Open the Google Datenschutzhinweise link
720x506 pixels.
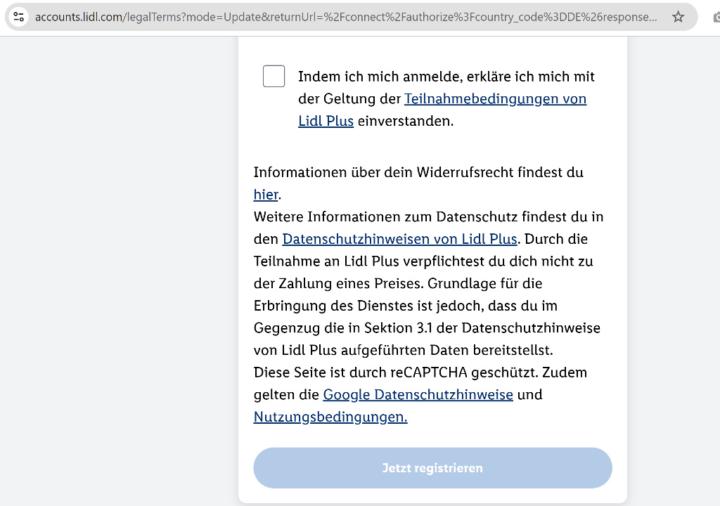pyautogui.click(x=418, y=395)
